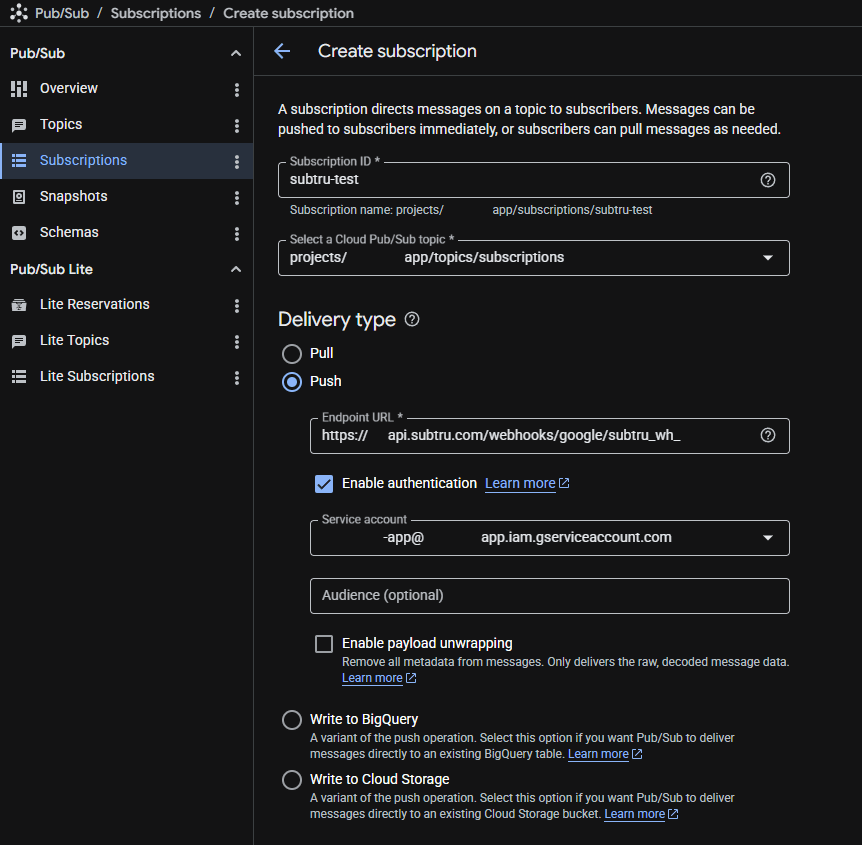Click the Schemas code icon

[x=19, y=233]
